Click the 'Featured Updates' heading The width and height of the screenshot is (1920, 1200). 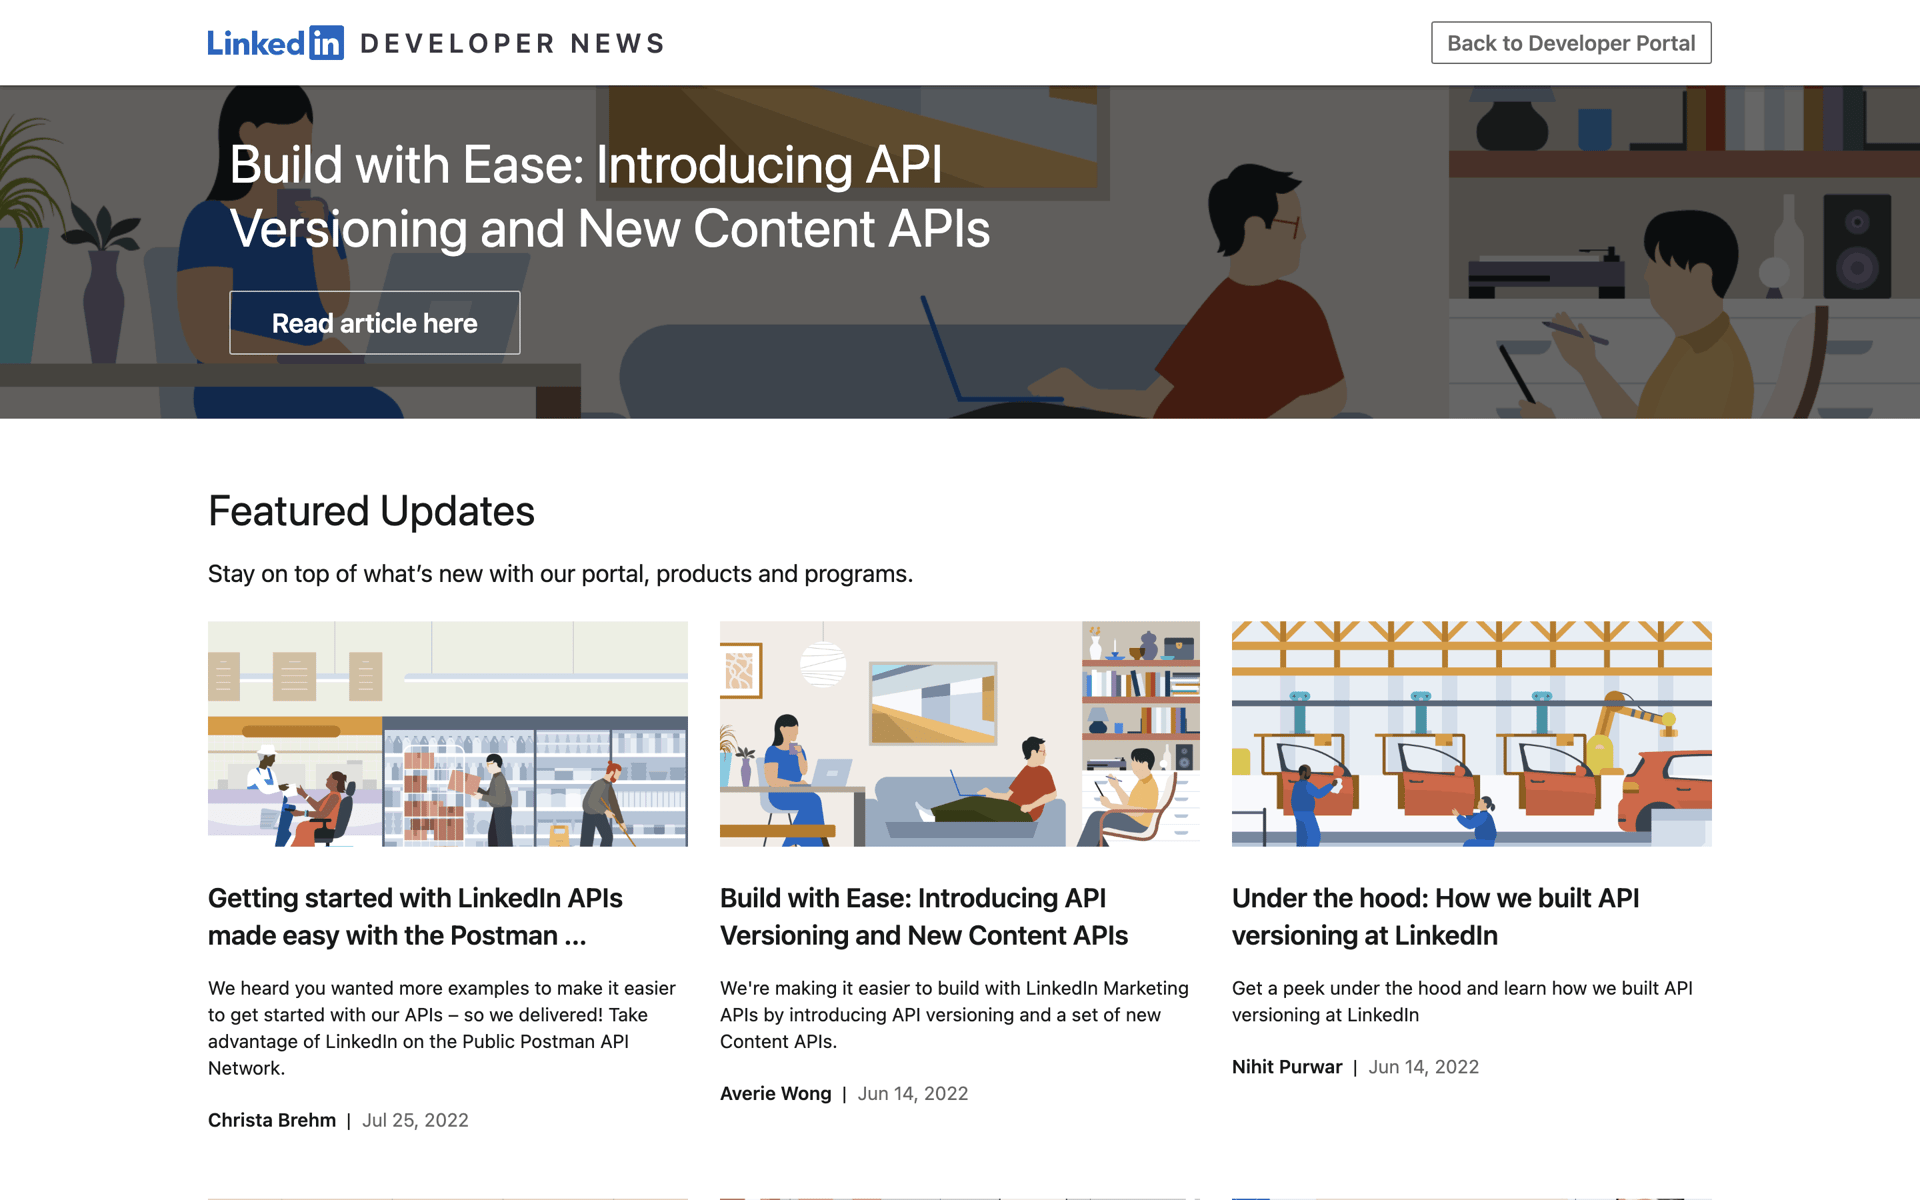click(371, 511)
